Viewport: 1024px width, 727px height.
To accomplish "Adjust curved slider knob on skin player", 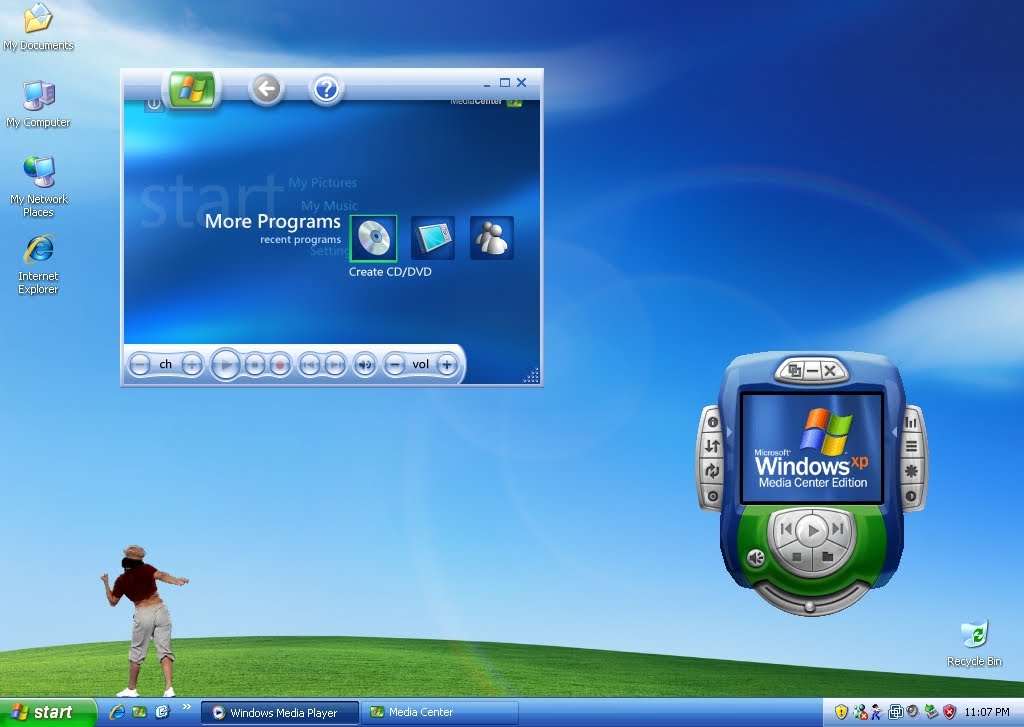I will pos(810,606).
